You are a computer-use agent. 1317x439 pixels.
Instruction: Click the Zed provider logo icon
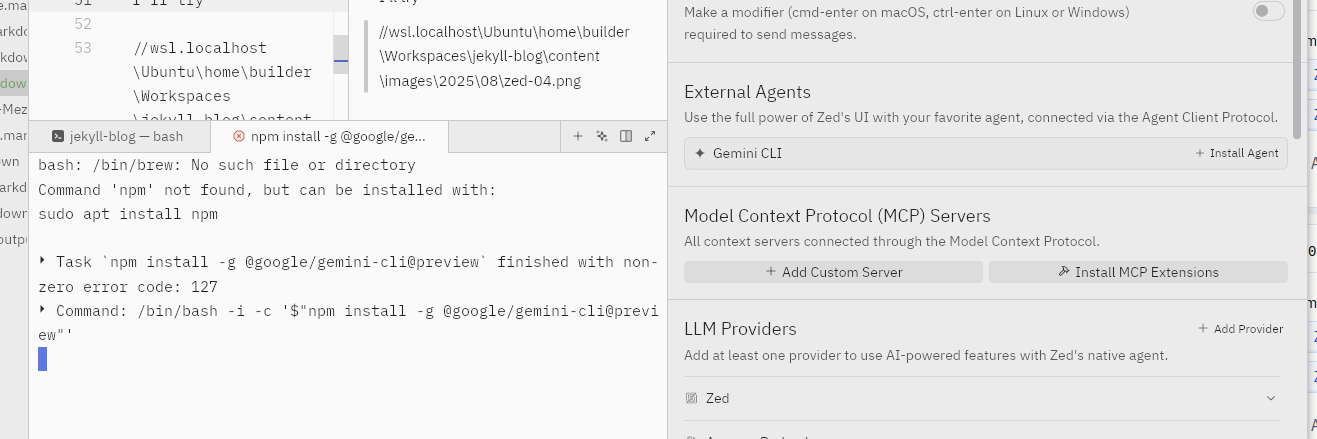click(x=691, y=398)
